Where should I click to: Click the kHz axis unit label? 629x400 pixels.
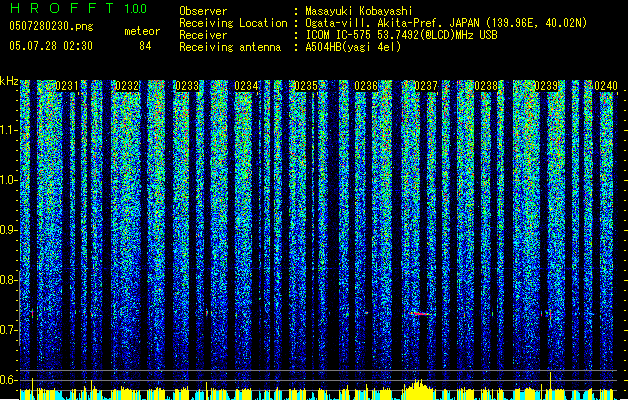[x=9, y=81]
